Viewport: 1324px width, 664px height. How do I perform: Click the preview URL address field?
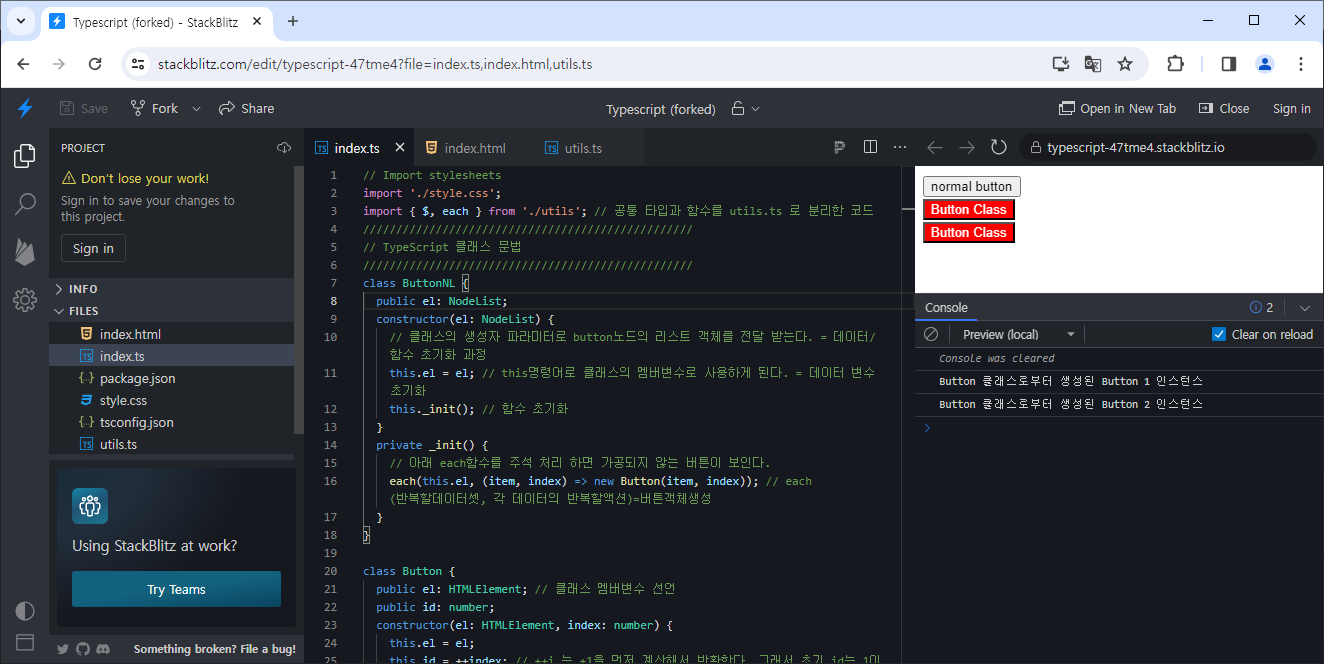coord(1168,148)
